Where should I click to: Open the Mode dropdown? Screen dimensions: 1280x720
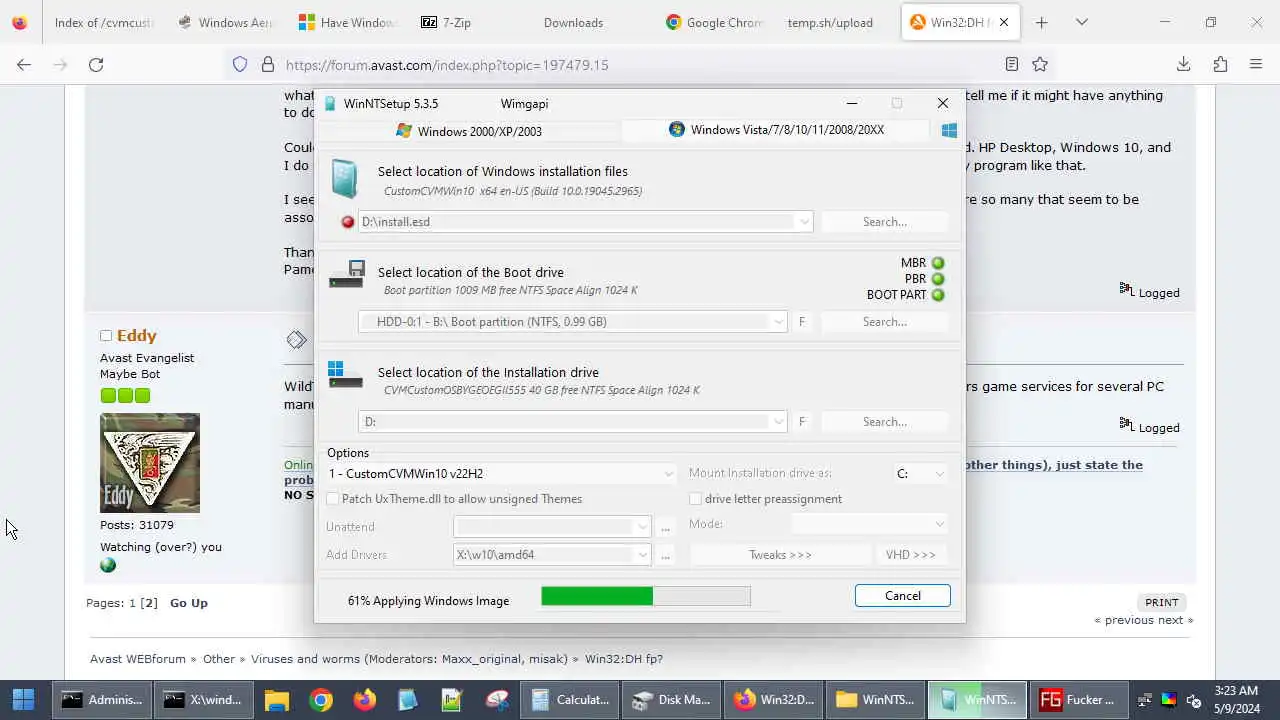869,524
